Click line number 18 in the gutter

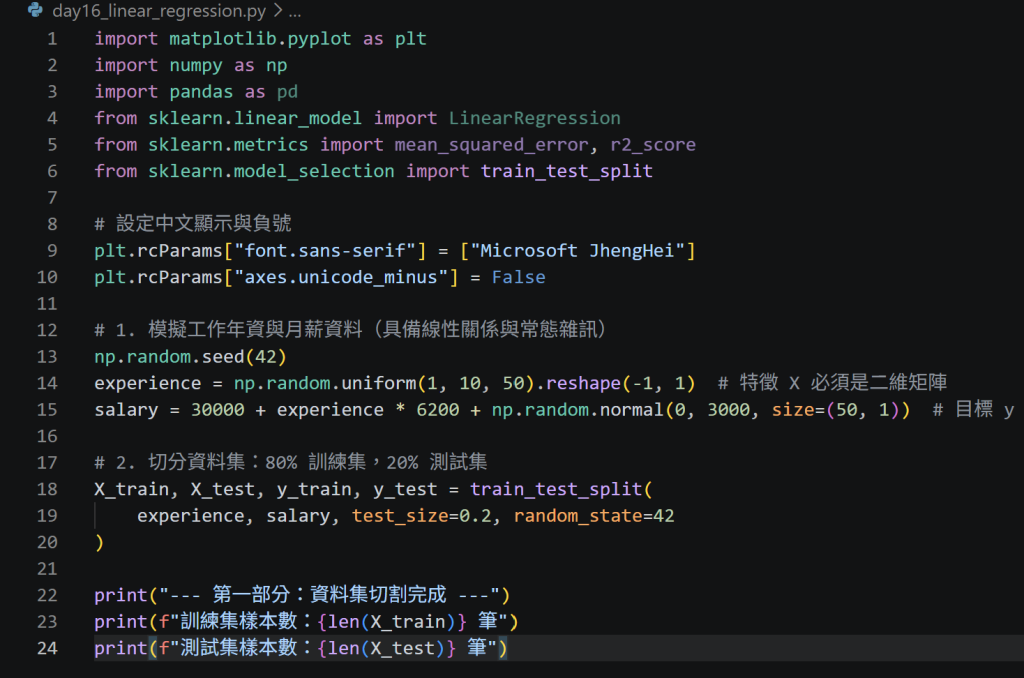click(47, 490)
